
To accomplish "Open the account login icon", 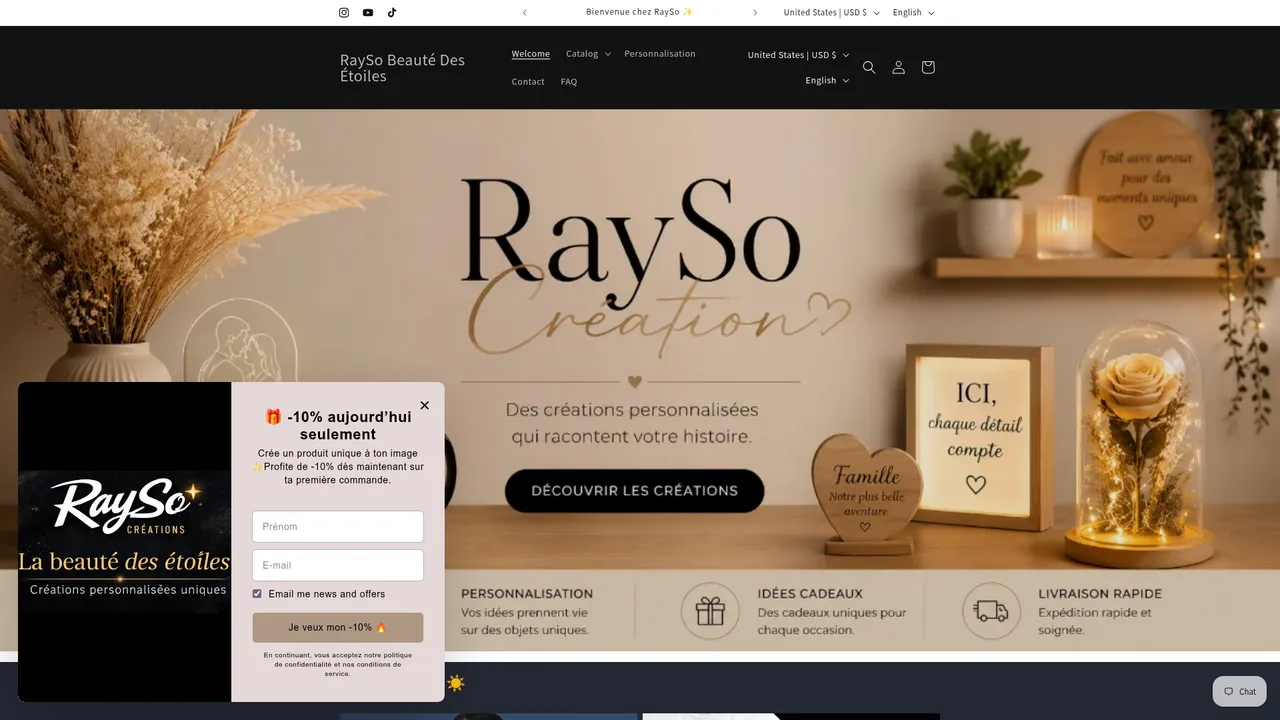I will pyautogui.click(x=898, y=67).
